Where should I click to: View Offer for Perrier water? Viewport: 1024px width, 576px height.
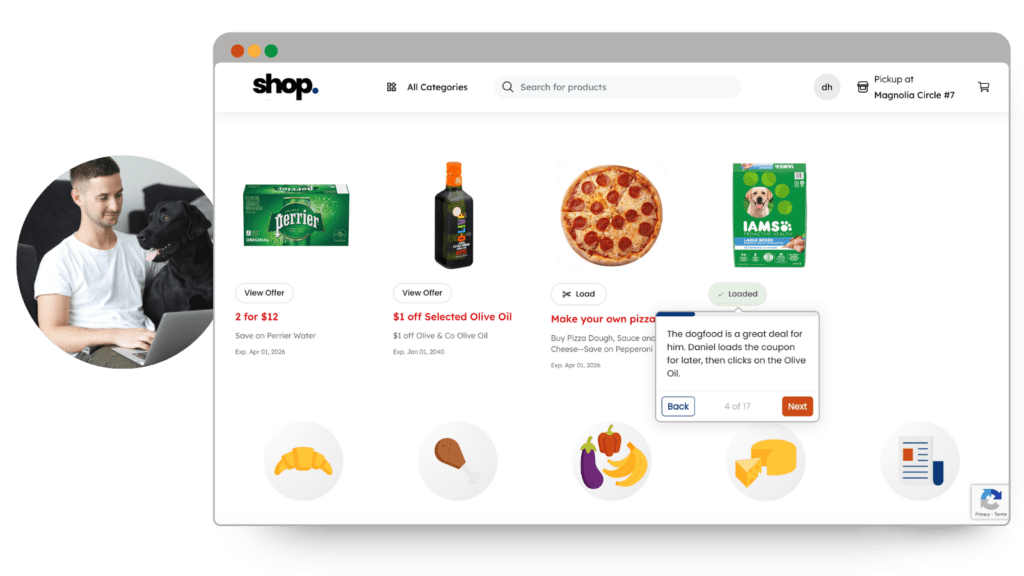(x=264, y=293)
